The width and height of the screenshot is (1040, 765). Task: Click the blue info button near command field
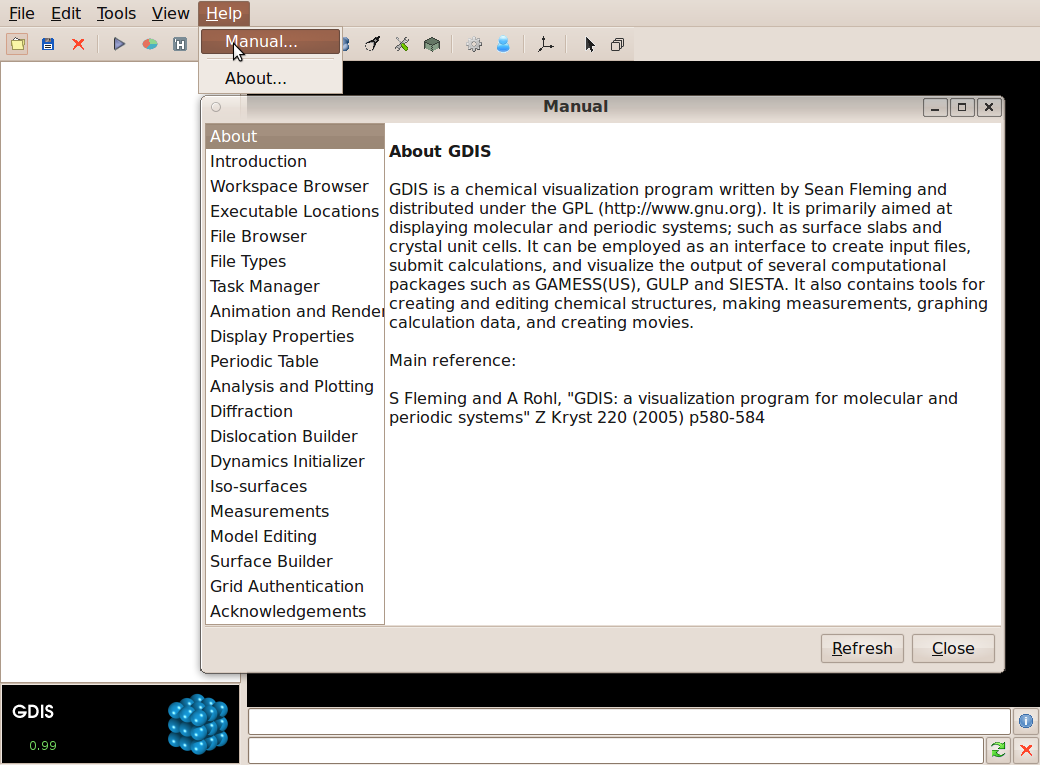point(1025,721)
